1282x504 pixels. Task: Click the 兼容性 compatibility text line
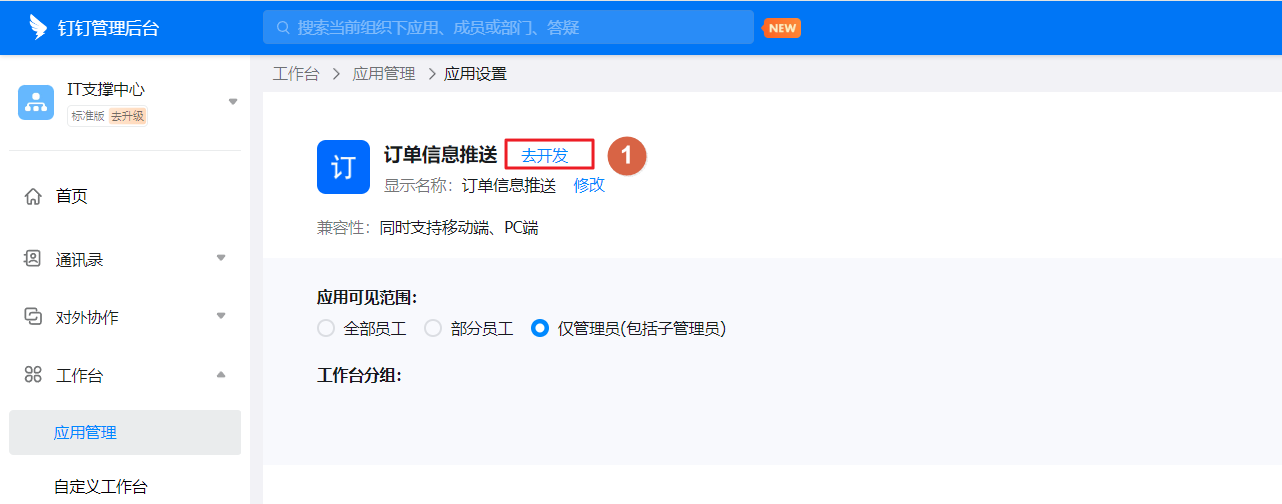[428, 228]
